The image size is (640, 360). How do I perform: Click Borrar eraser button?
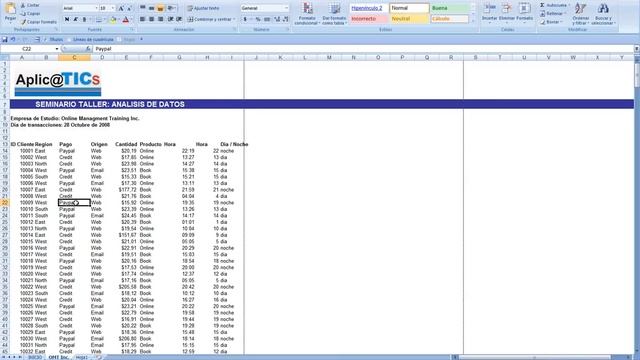click(x=551, y=22)
